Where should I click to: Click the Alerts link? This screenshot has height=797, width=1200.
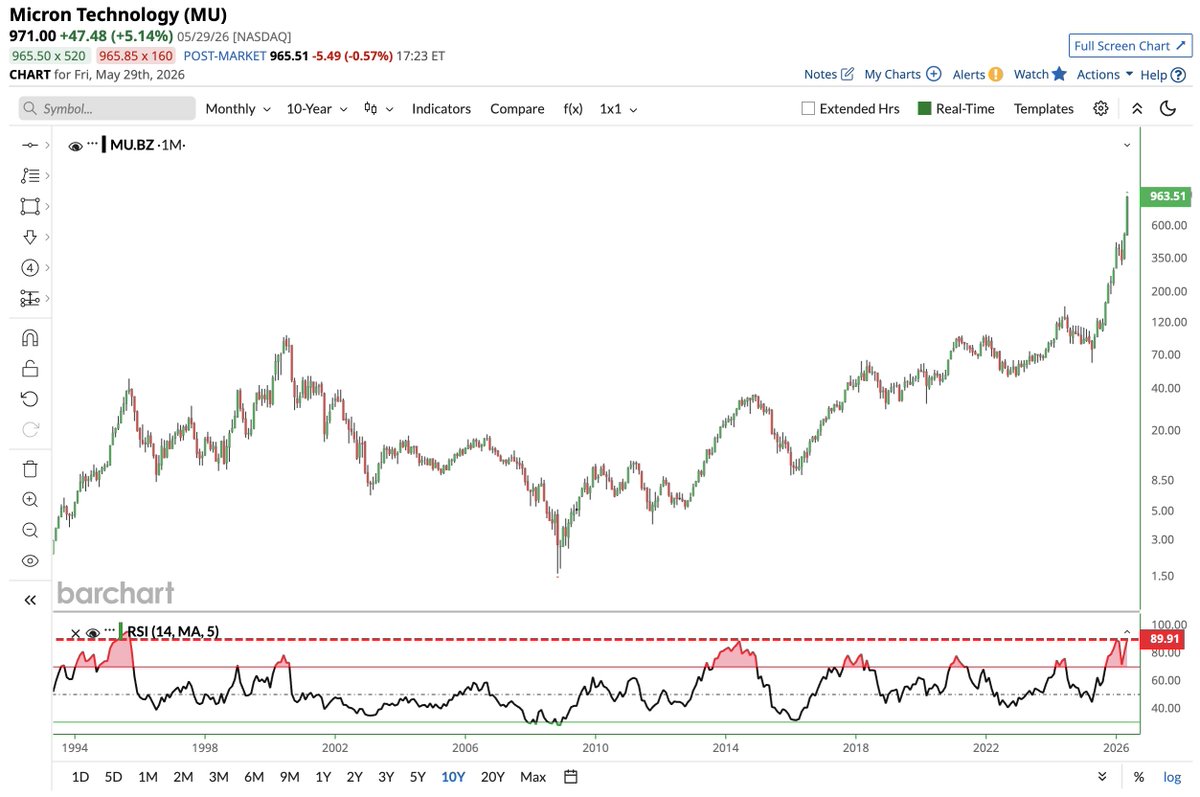pyautogui.click(x=969, y=74)
